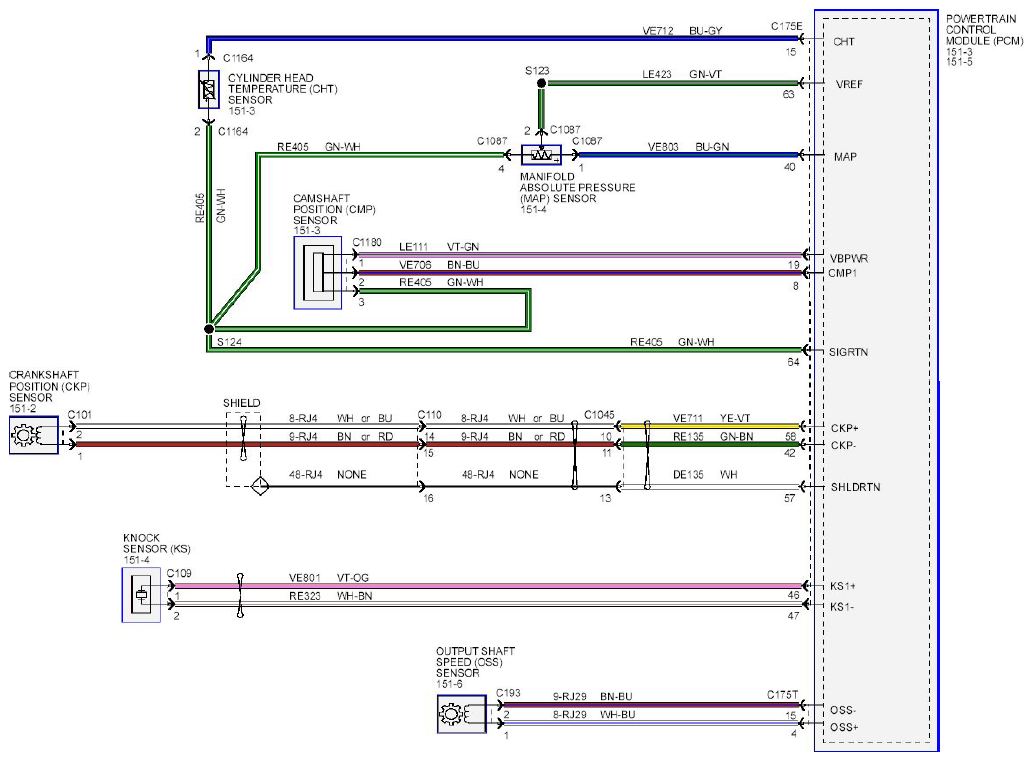The image size is (1033, 761).
Task: Click the VE801 wire circuit label
Action: tap(304, 578)
